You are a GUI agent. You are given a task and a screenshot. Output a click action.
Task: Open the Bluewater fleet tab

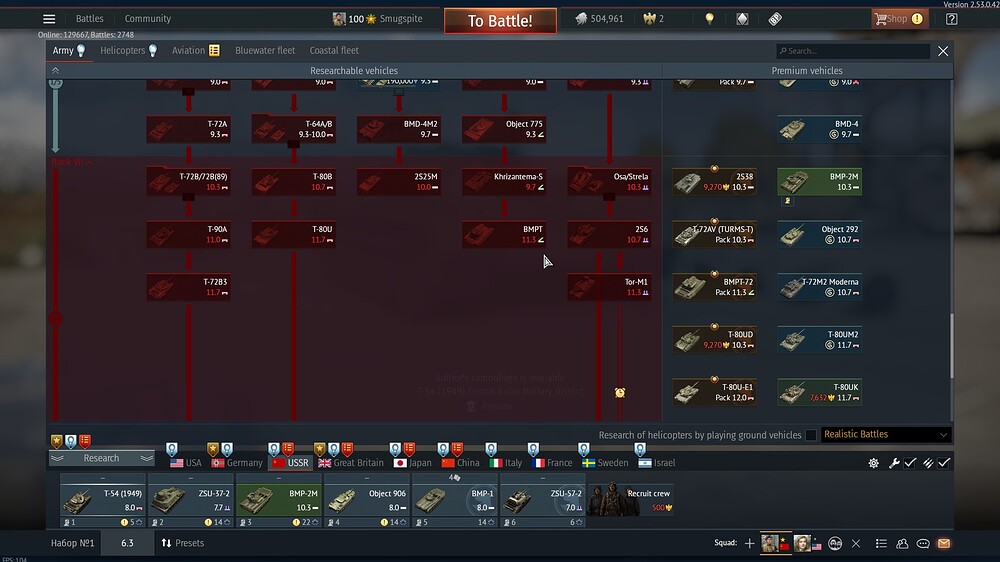(265, 50)
